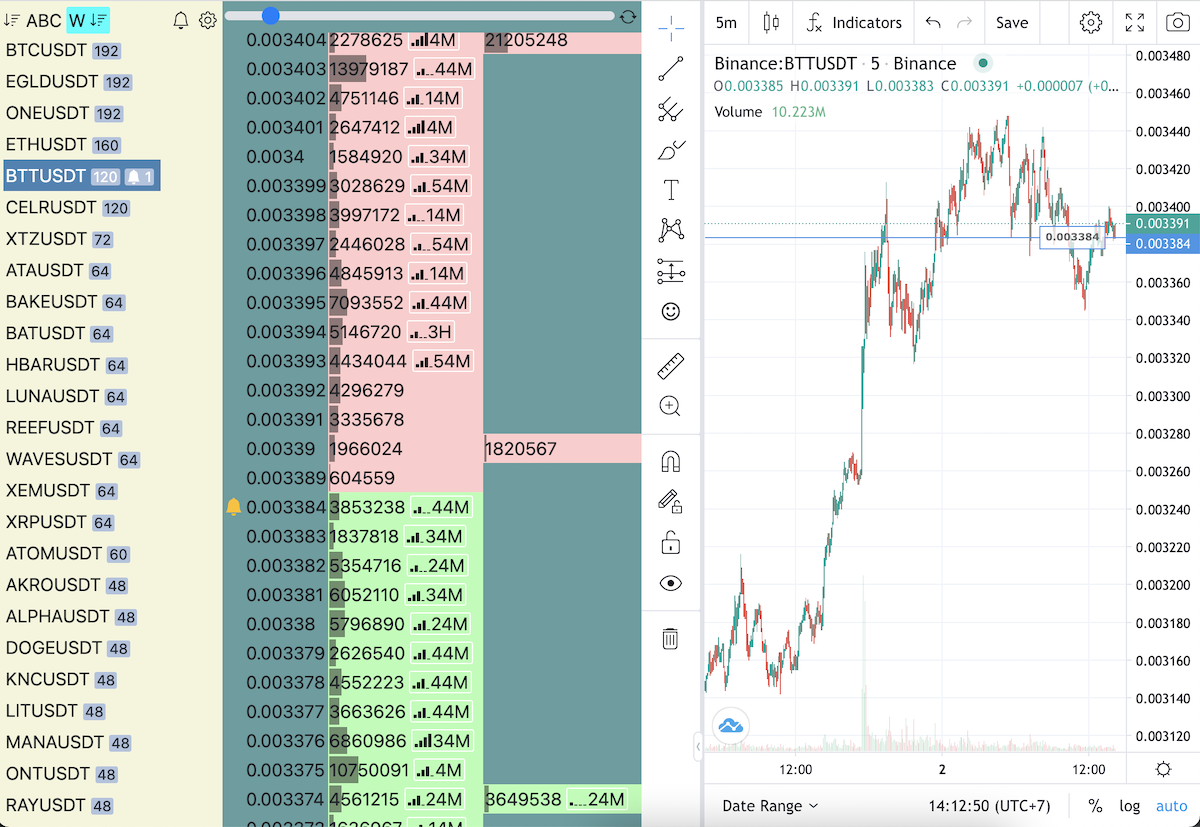Remove drawings with the trash icon

click(x=671, y=638)
